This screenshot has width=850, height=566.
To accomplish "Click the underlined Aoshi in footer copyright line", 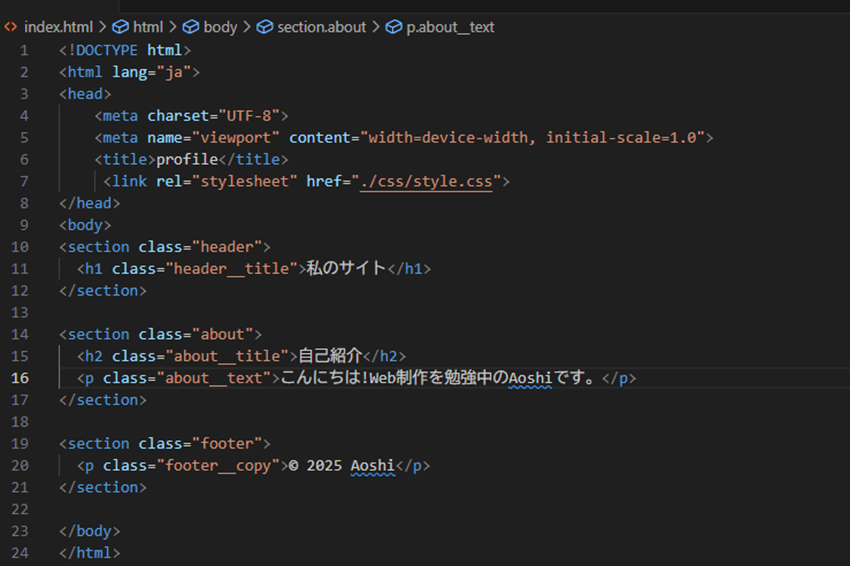I will point(373,465).
